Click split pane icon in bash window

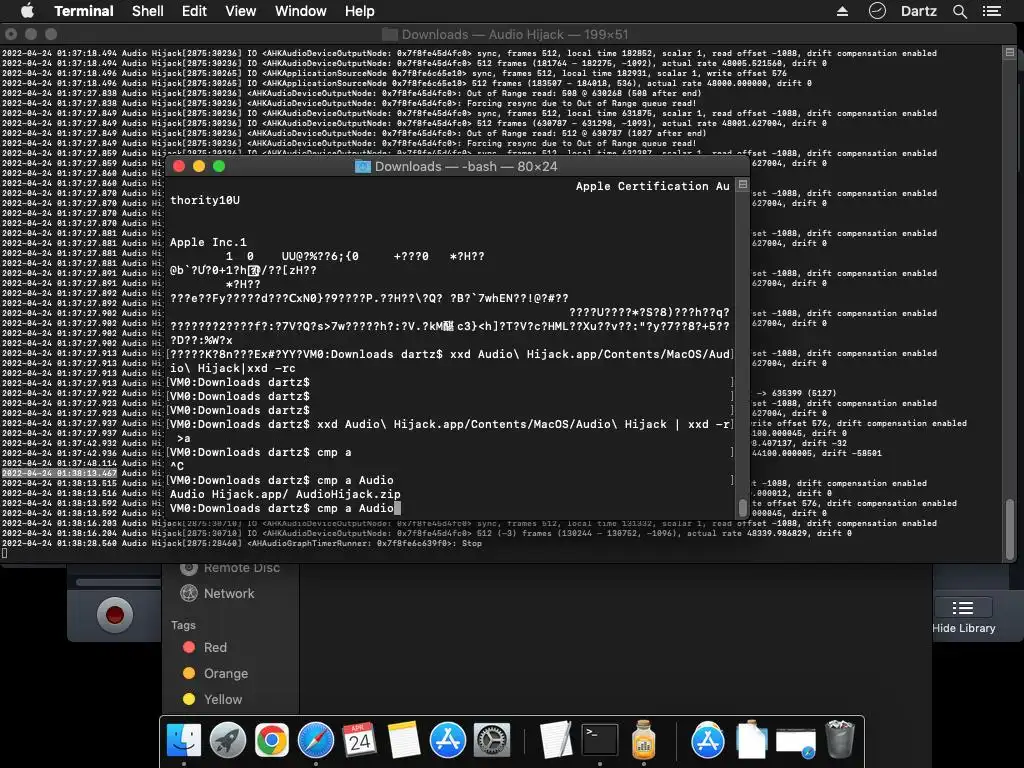pos(743,185)
